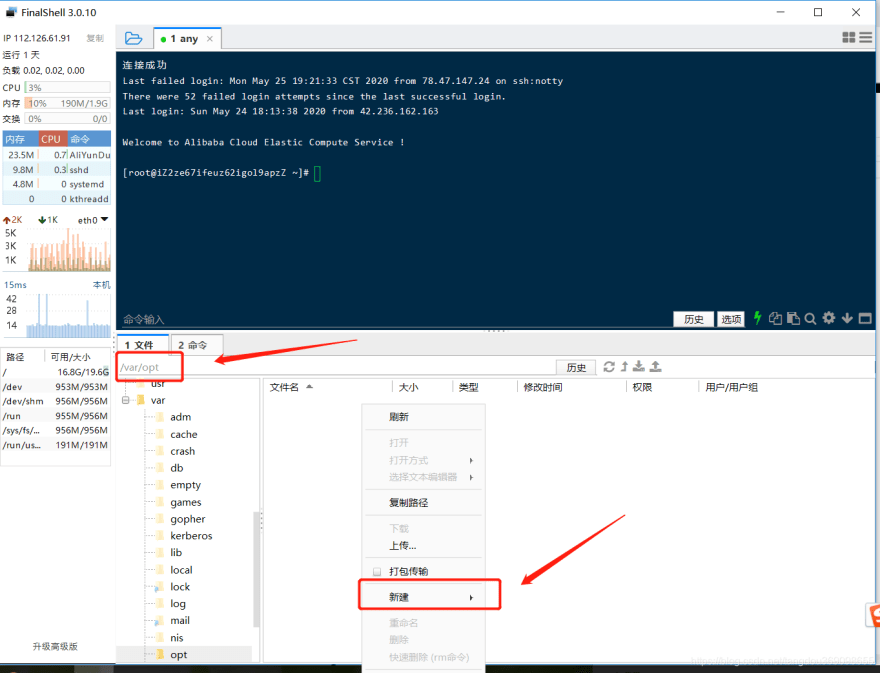The width and height of the screenshot is (880, 673).
Task: Click the paste into terminal icon
Action: (x=793, y=318)
